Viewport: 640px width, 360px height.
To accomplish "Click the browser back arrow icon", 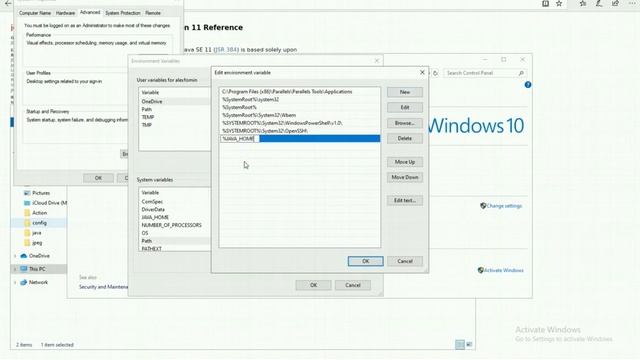I will pyautogui.click(x=7, y=3).
